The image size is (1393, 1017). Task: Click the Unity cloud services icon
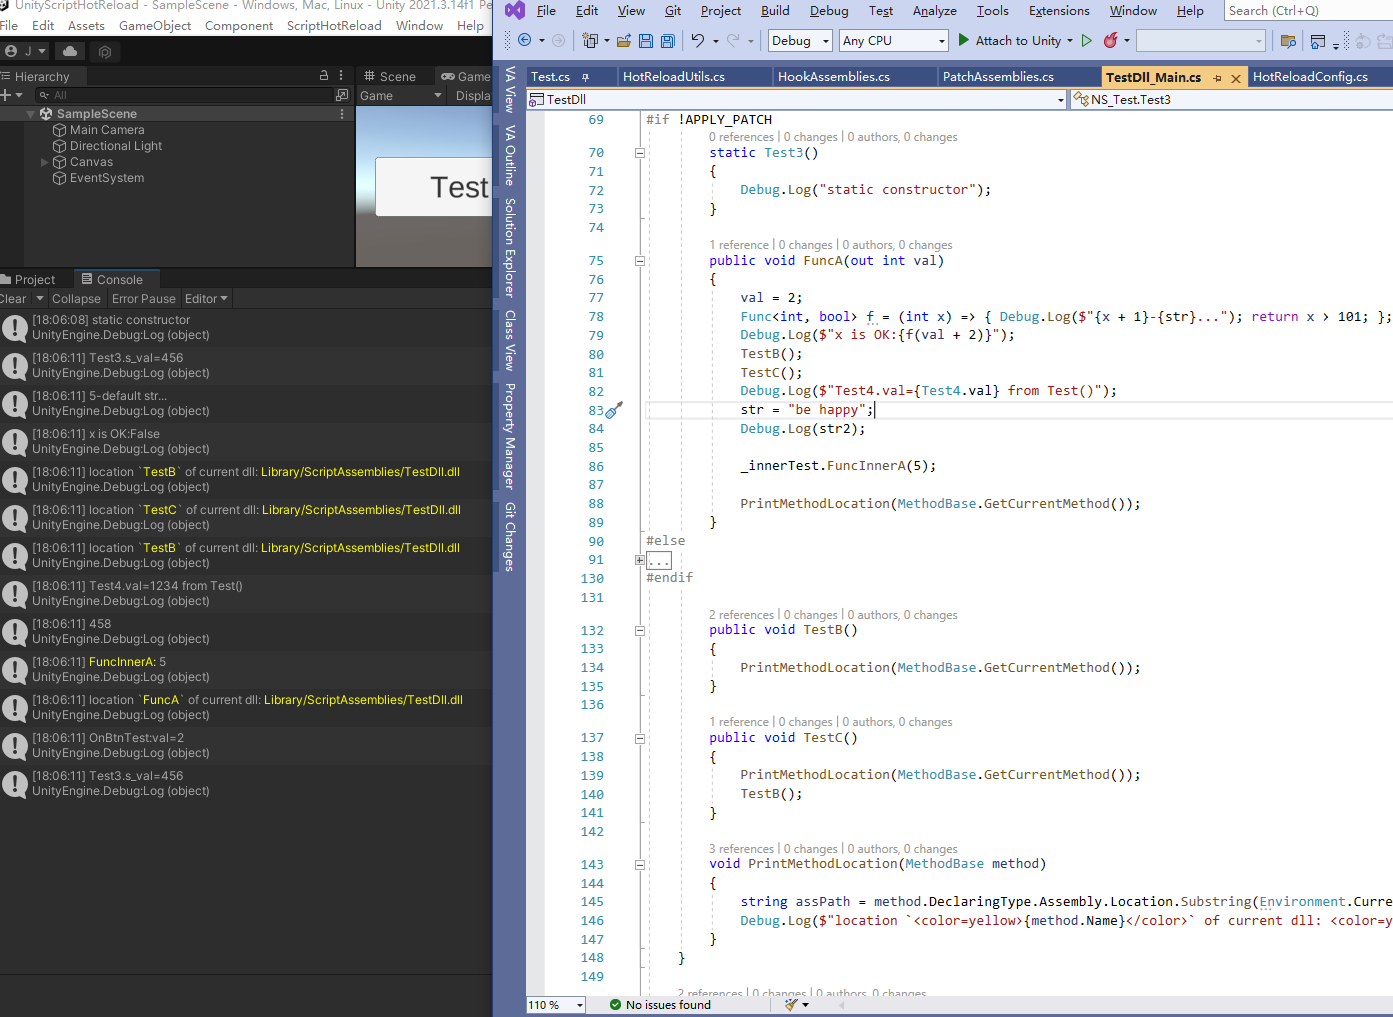[x=70, y=51]
